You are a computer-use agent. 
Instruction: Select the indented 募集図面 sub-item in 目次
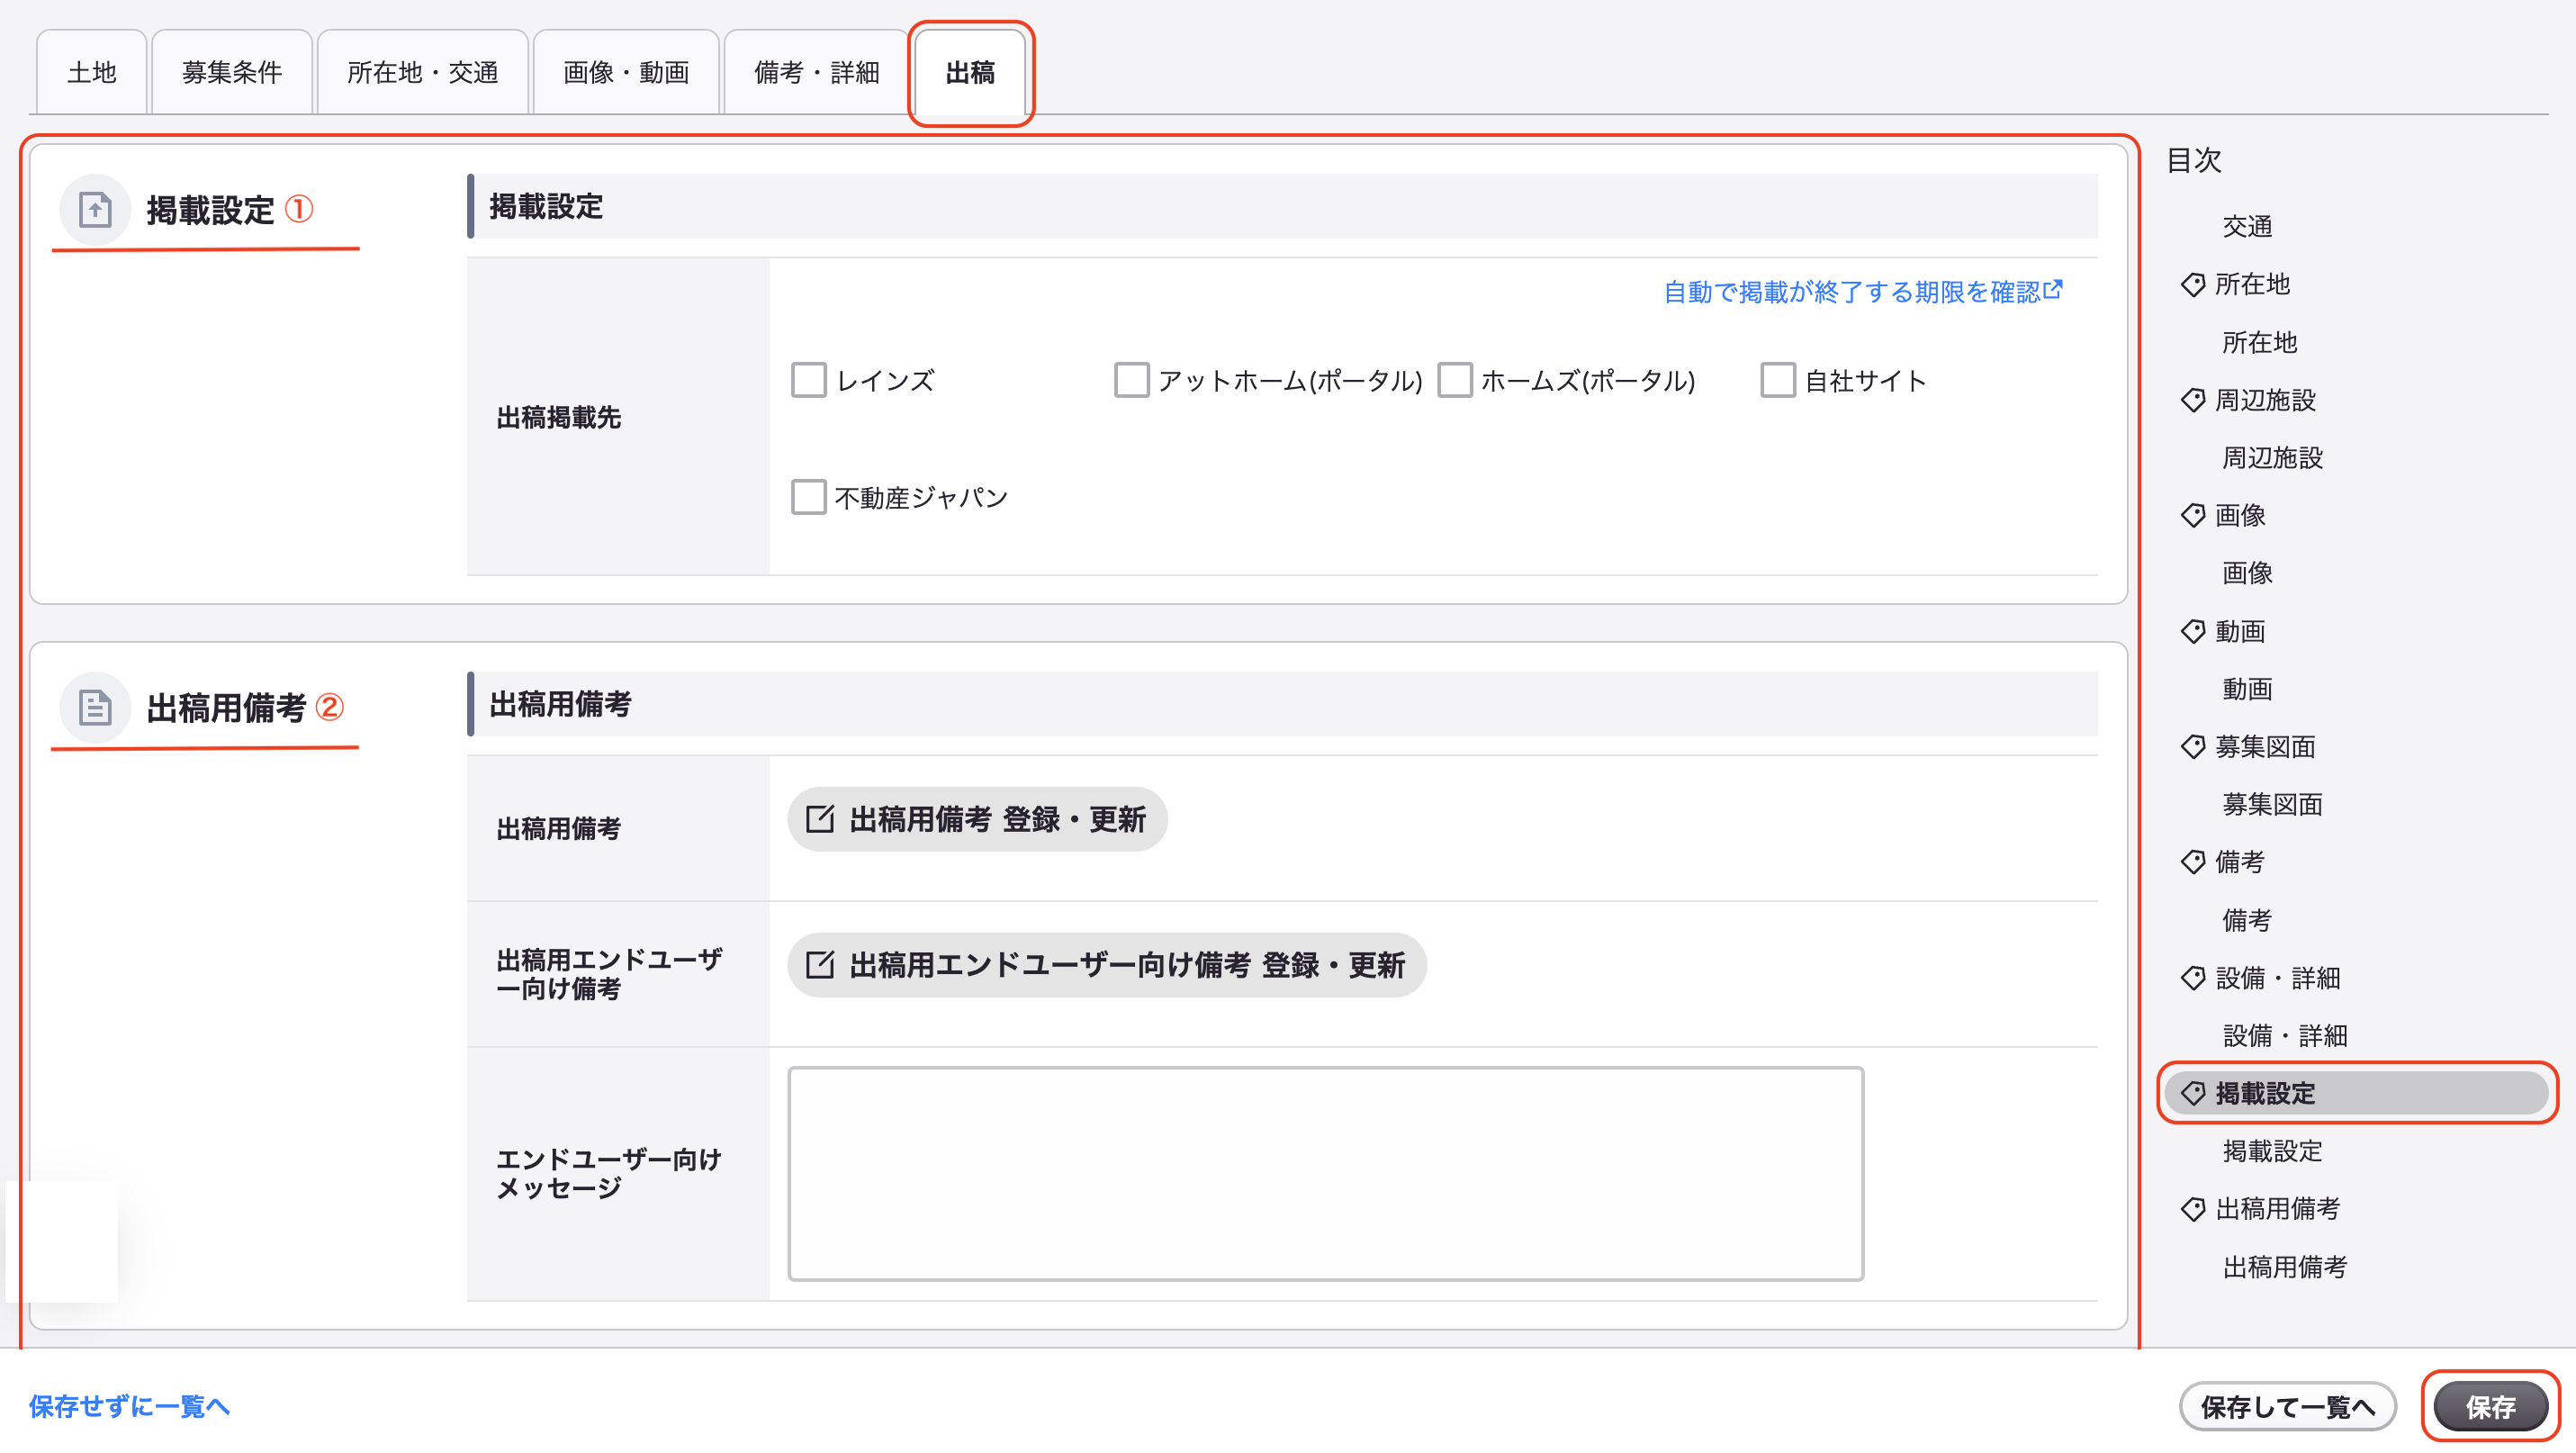2272,804
